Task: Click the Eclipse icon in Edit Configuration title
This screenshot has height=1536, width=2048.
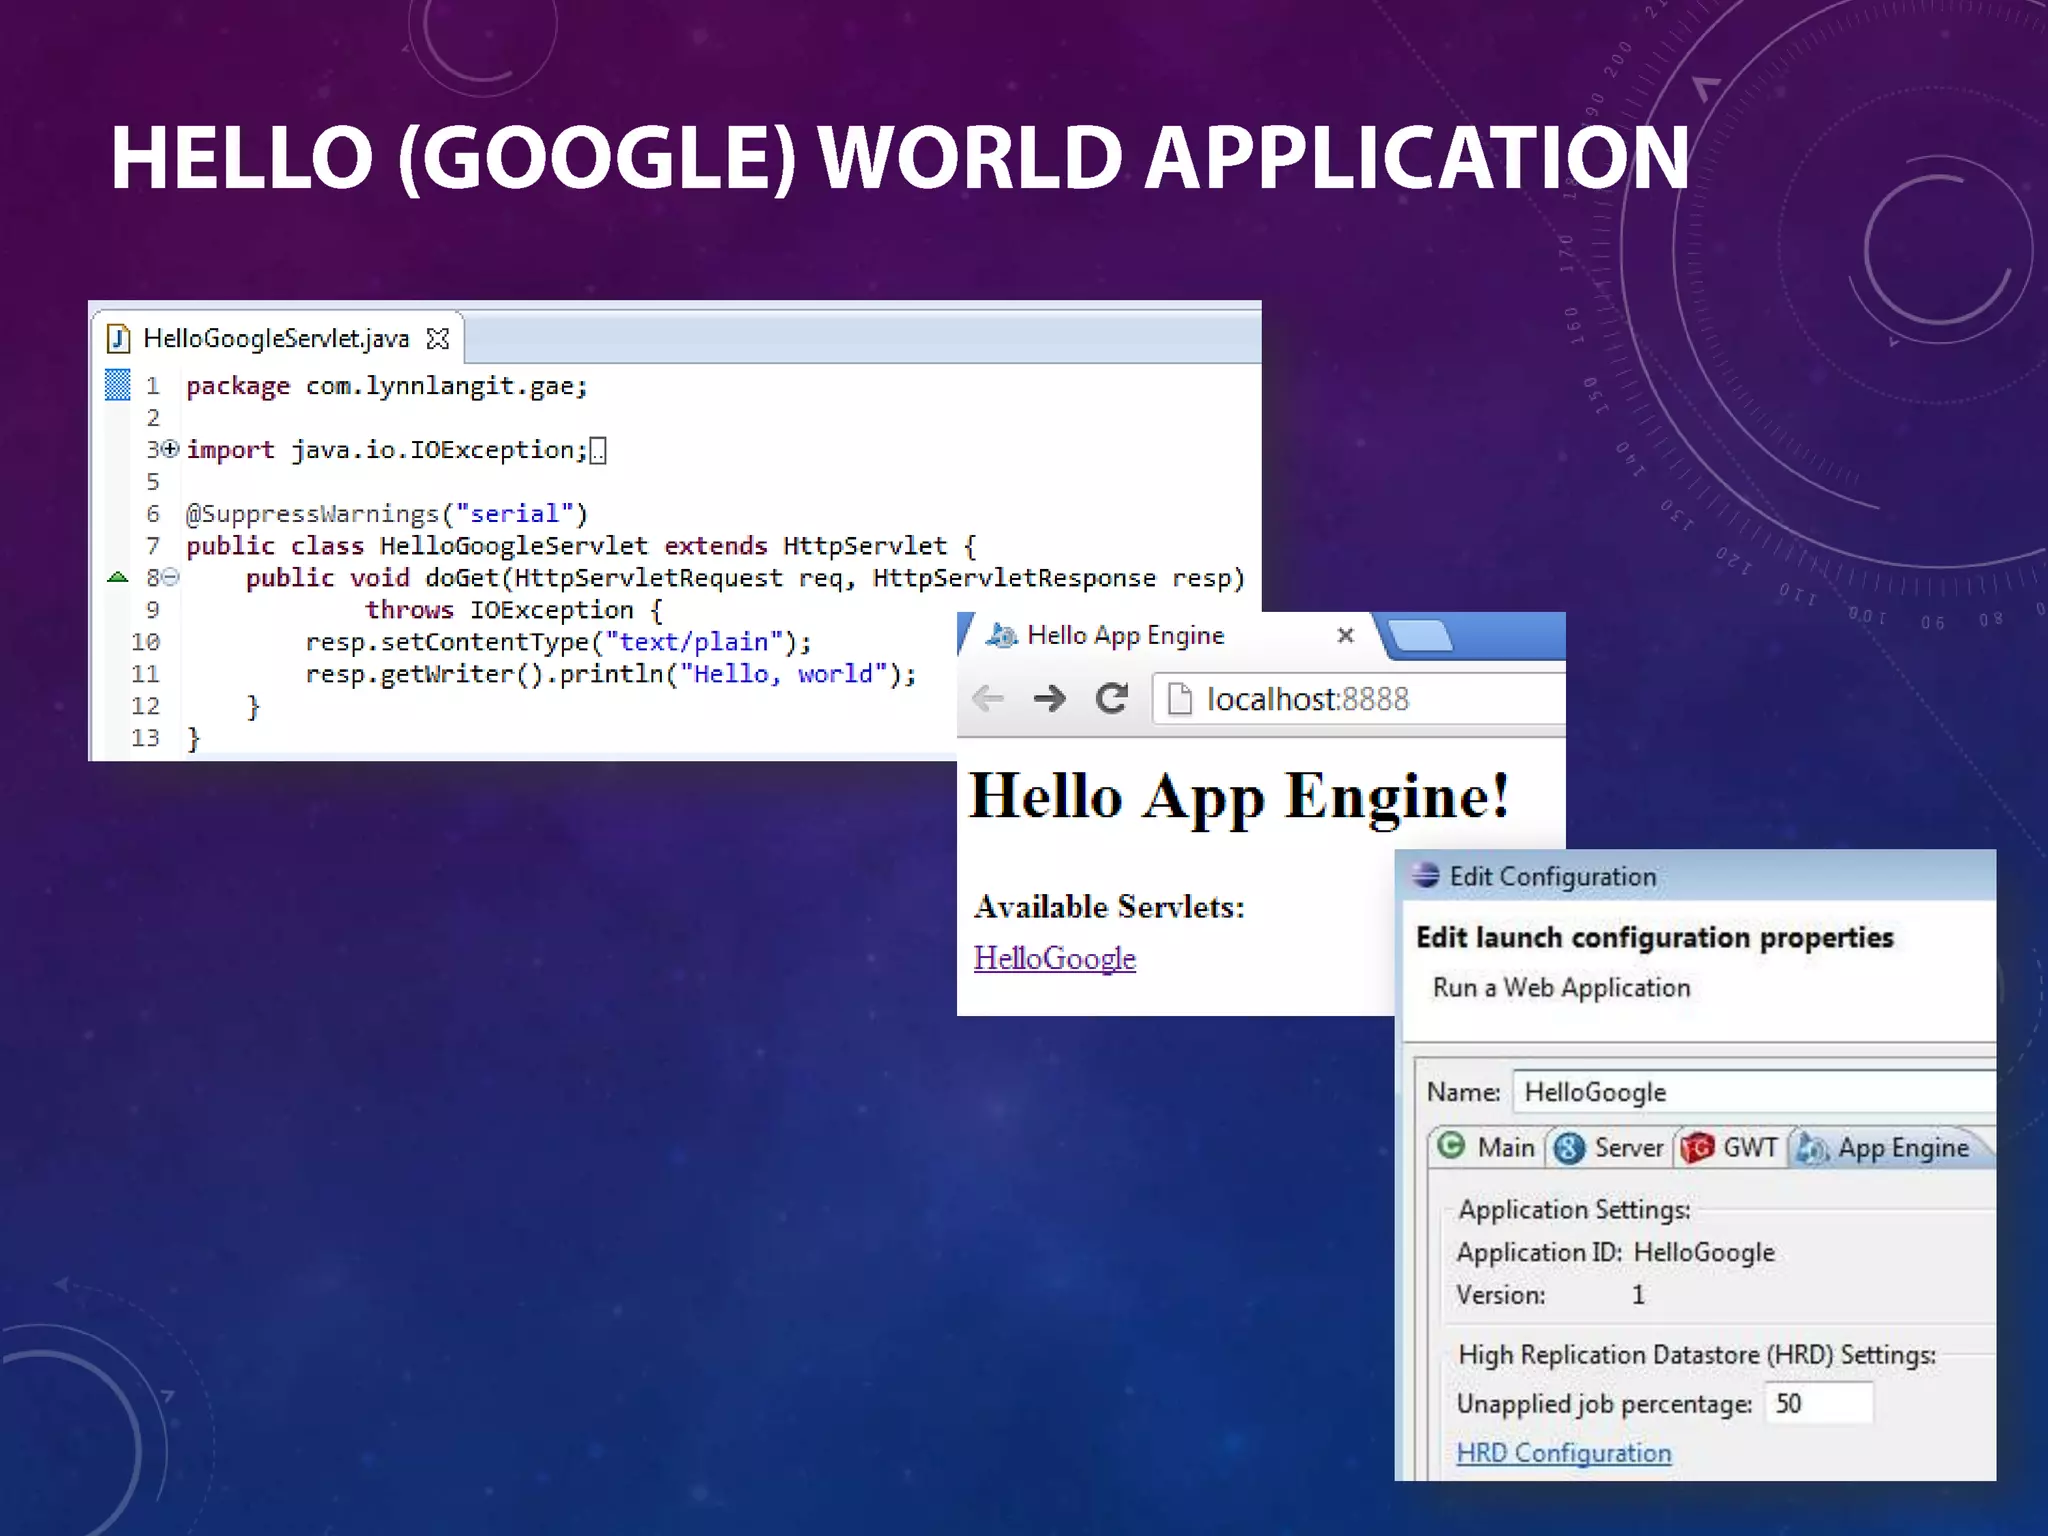Action: tap(1425, 876)
